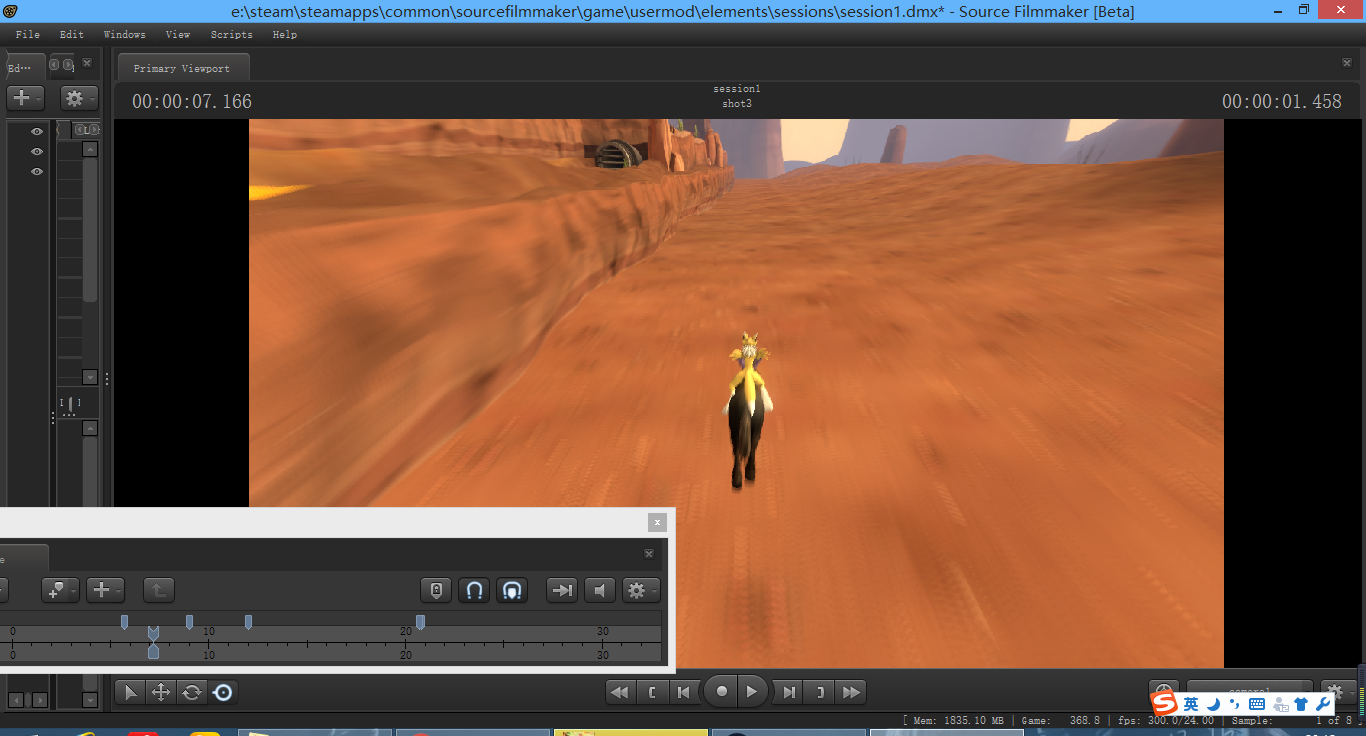1366x736 pixels.
Task: Click the shot3 label above the viewport
Action: (x=737, y=104)
